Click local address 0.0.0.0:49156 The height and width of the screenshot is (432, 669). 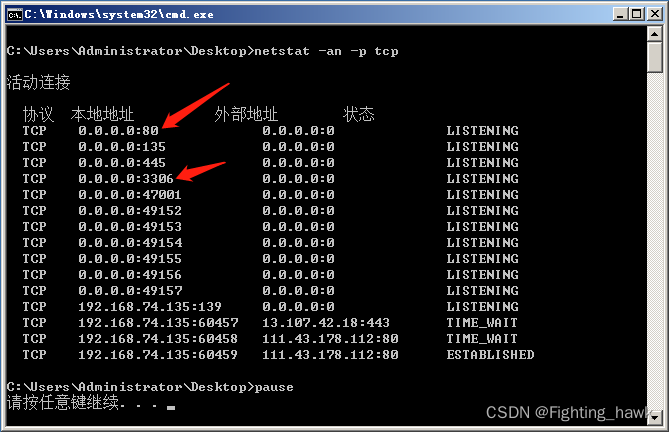pyautogui.click(x=130, y=275)
